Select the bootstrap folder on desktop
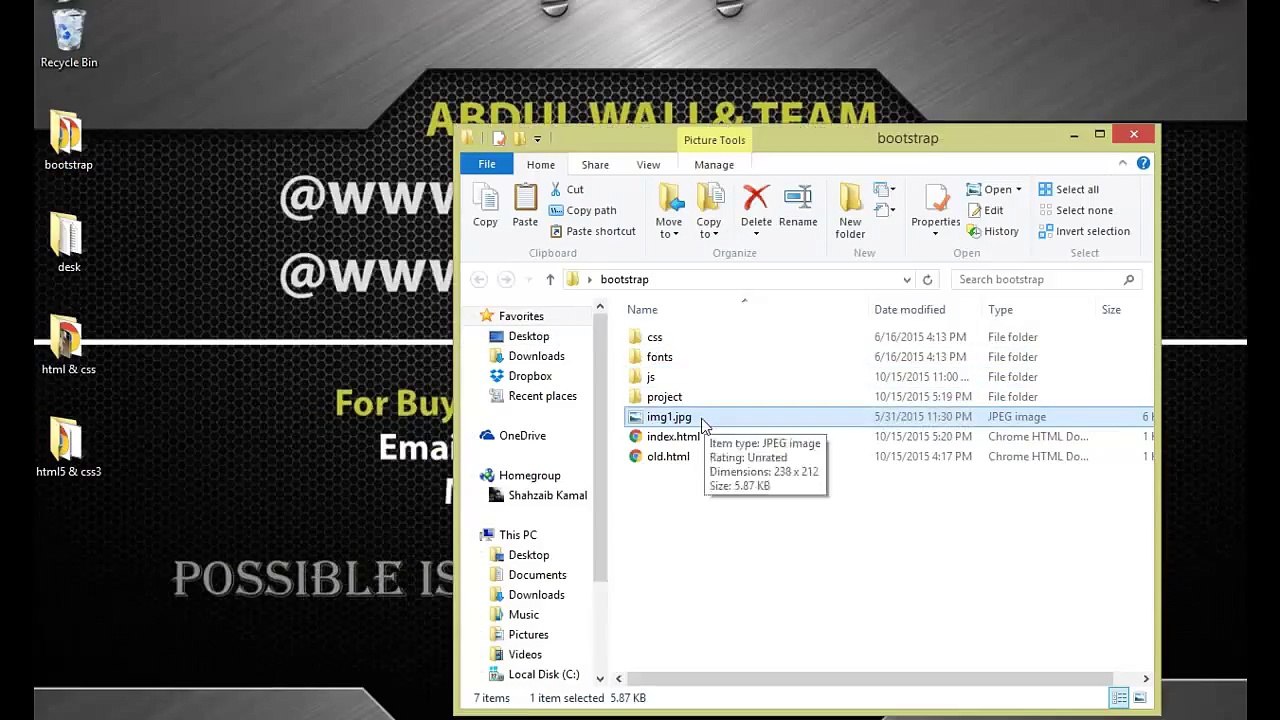 tap(69, 140)
